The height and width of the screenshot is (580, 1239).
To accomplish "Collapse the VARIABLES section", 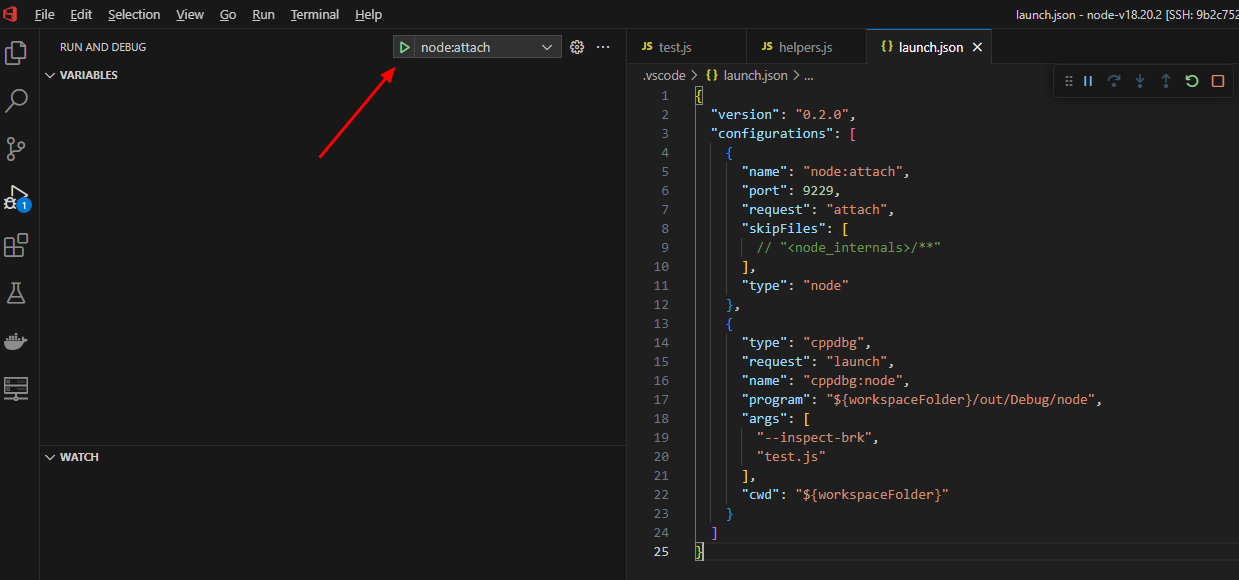I will coord(88,75).
